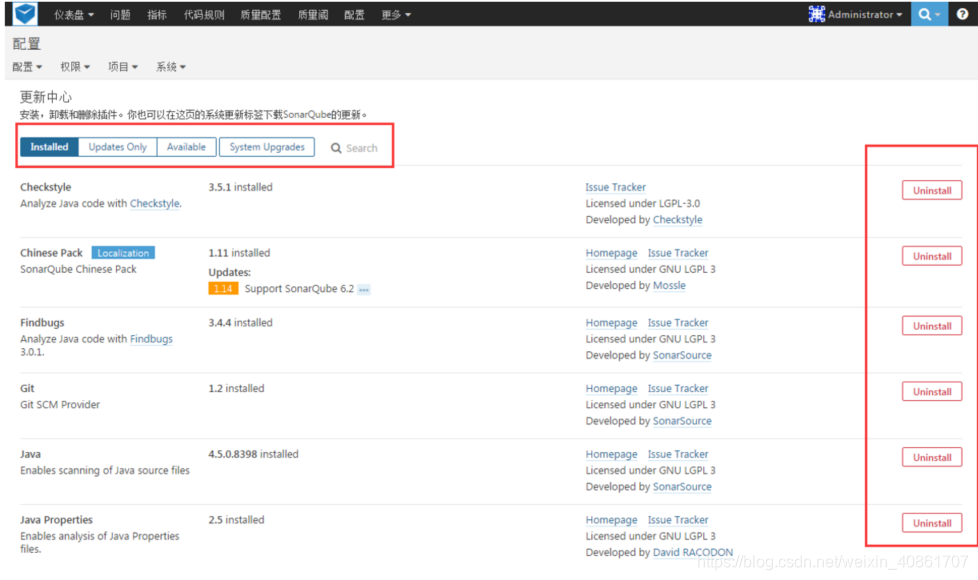Open Checkstyle developer link
Viewport: 978px width, 580px height.
click(677, 220)
